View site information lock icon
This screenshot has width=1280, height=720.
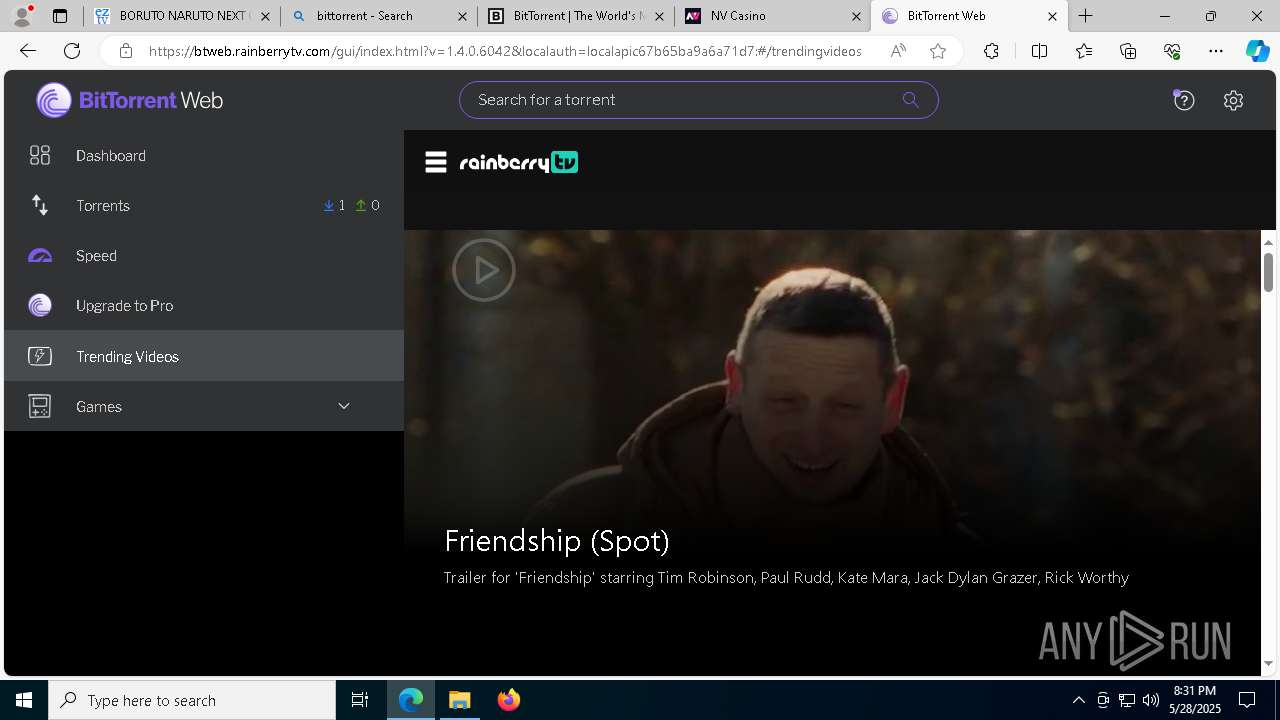pos(125,51)
